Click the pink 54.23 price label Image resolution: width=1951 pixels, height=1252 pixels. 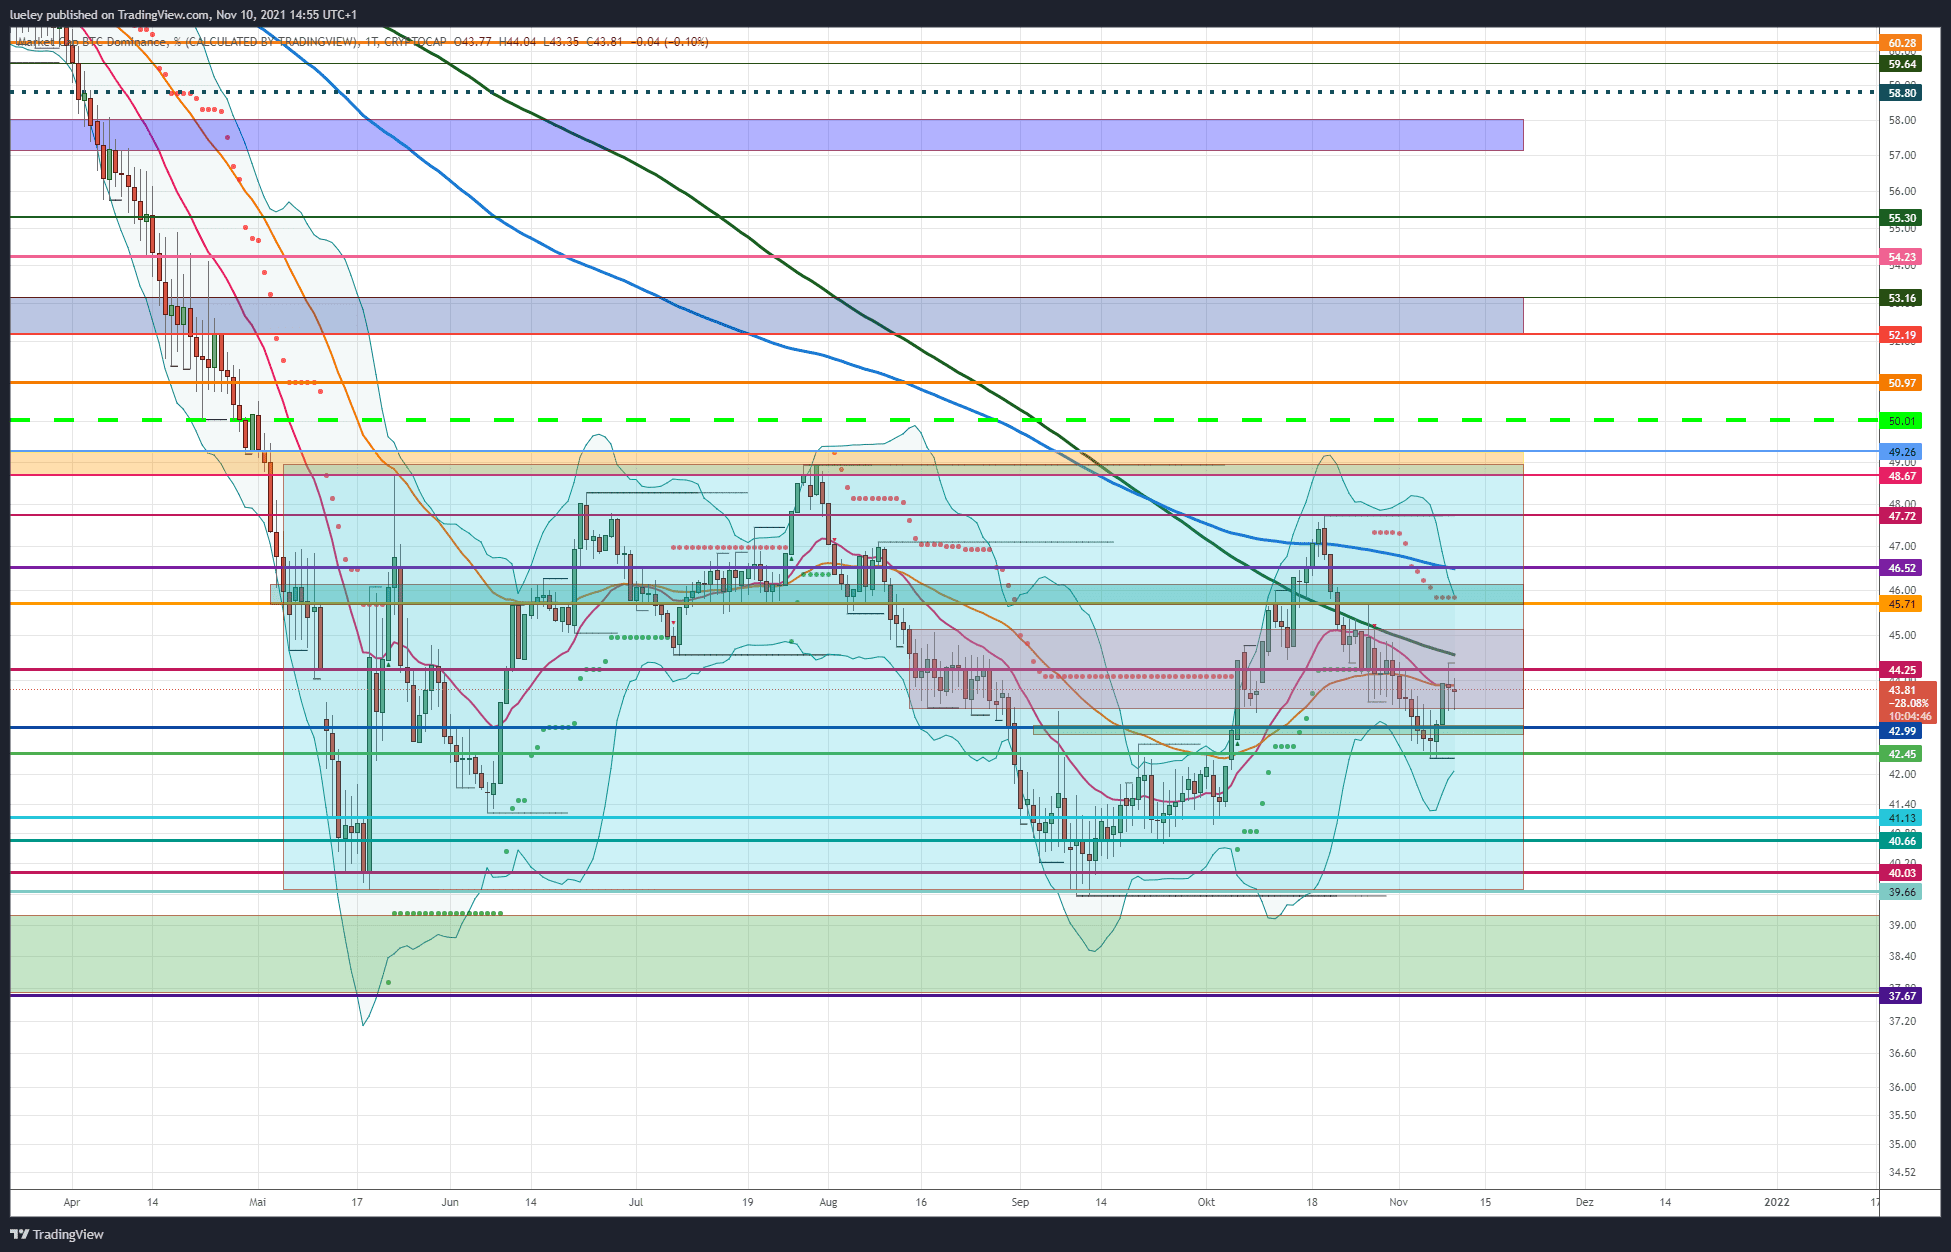(1902, 257)
